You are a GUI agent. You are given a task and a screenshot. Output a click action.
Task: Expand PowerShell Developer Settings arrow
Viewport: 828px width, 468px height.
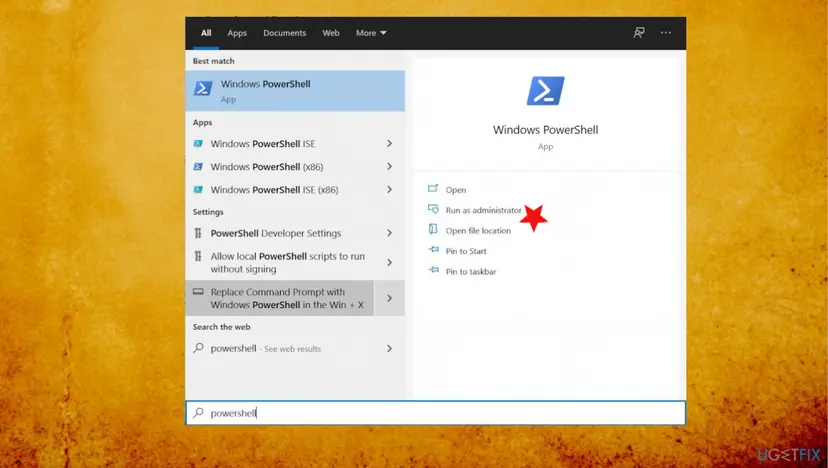(389, 233)
